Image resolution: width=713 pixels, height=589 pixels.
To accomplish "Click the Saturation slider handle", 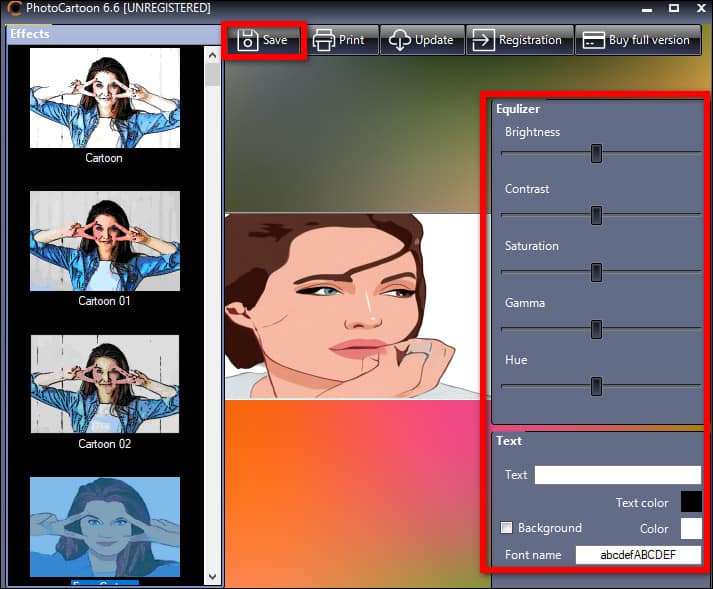I will 596,272.
